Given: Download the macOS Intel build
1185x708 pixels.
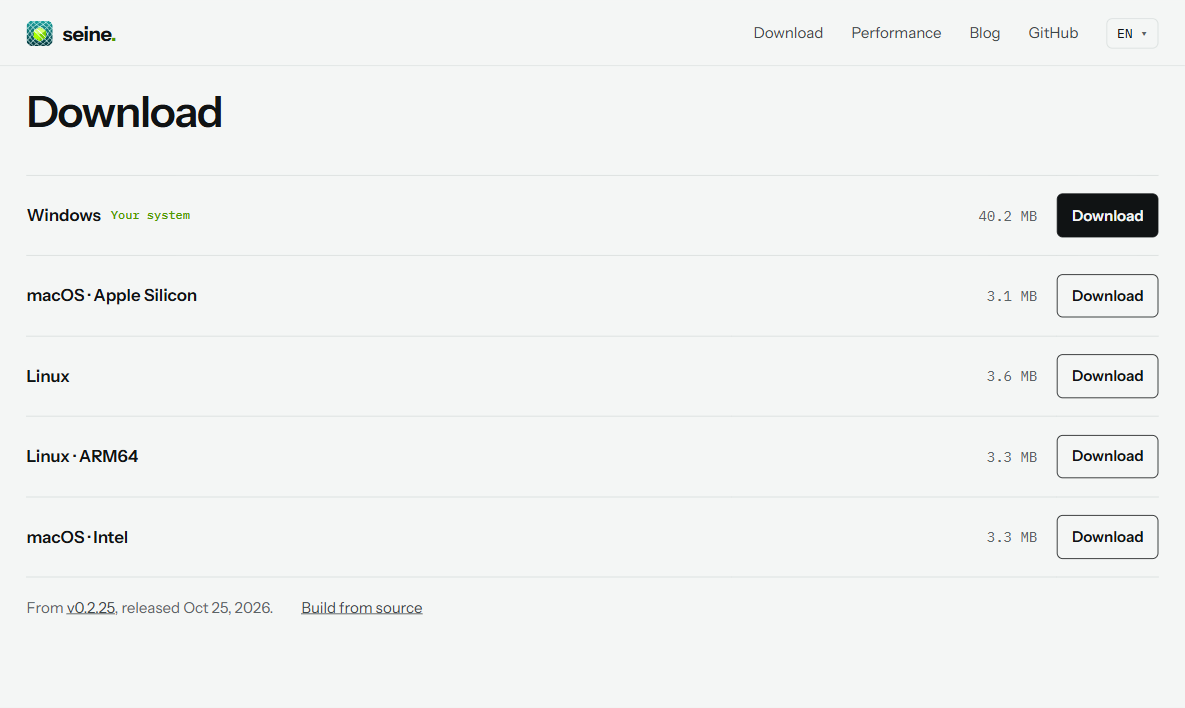Looking at the screenshot, I should [1106, 536].
